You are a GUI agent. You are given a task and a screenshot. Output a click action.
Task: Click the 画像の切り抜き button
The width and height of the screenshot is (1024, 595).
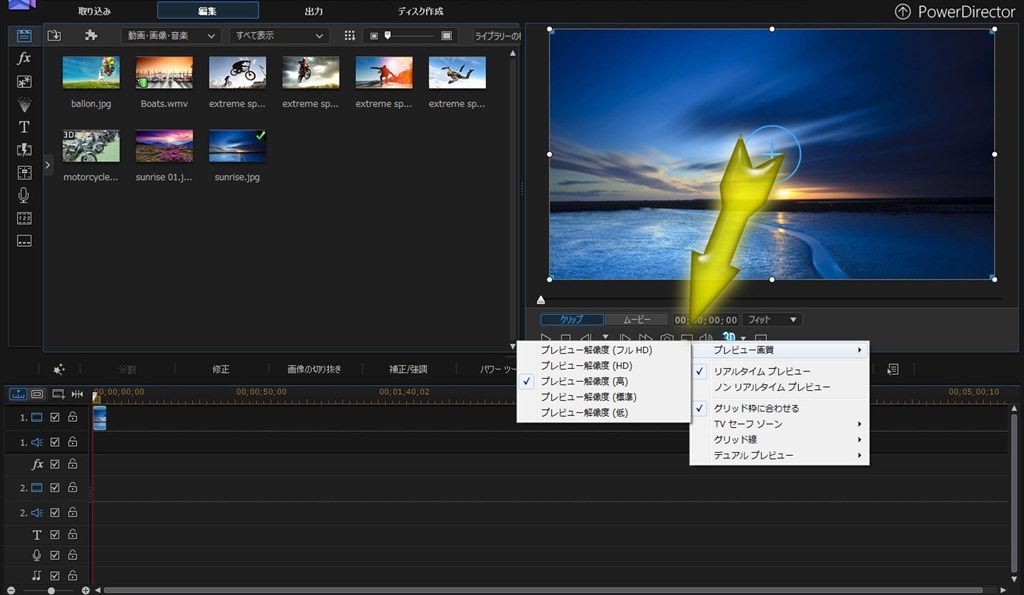click(x=314, y=370)
